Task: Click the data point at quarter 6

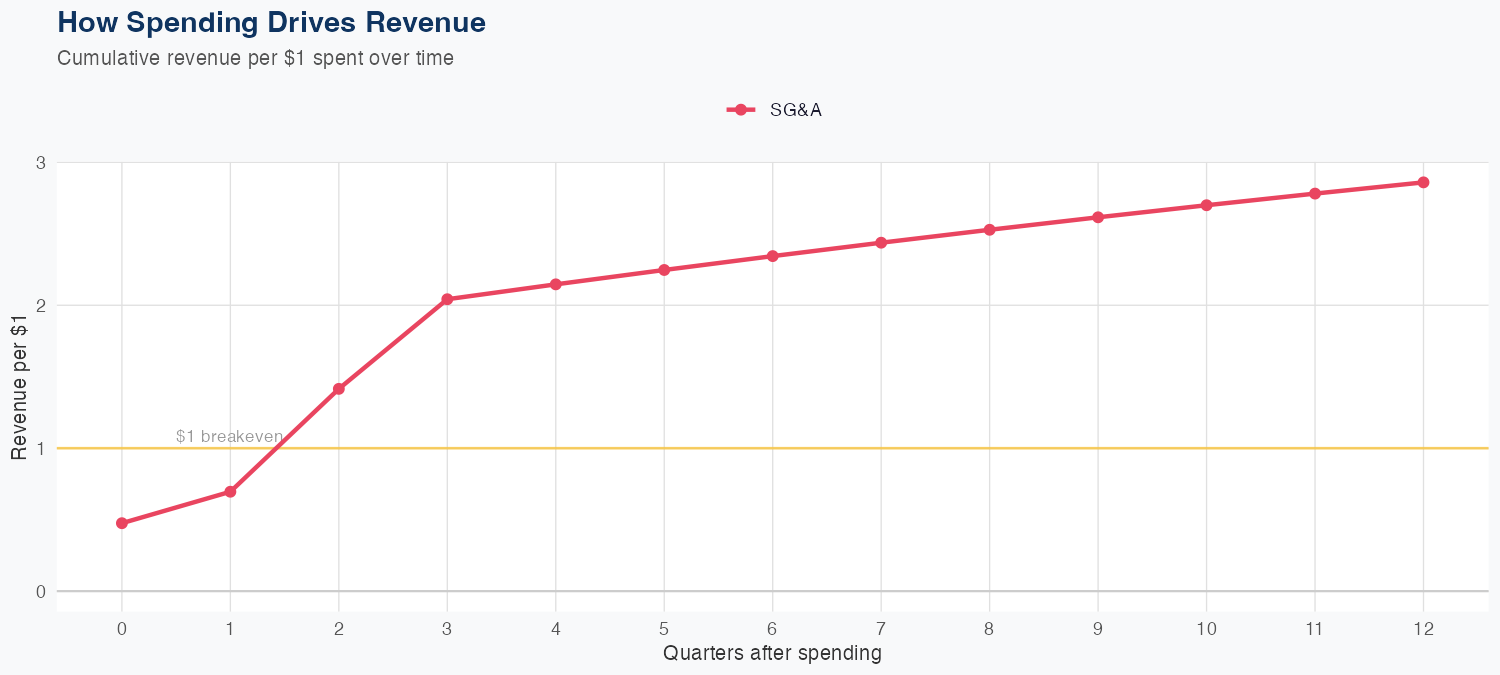Action: (772, 256)
